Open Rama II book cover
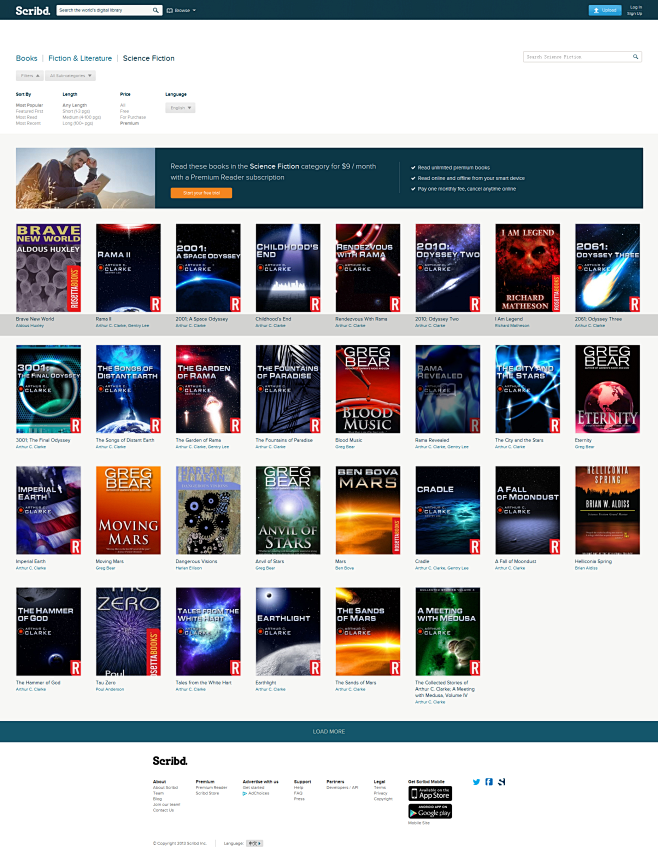 pyautogui.click(x=129, y=268)
